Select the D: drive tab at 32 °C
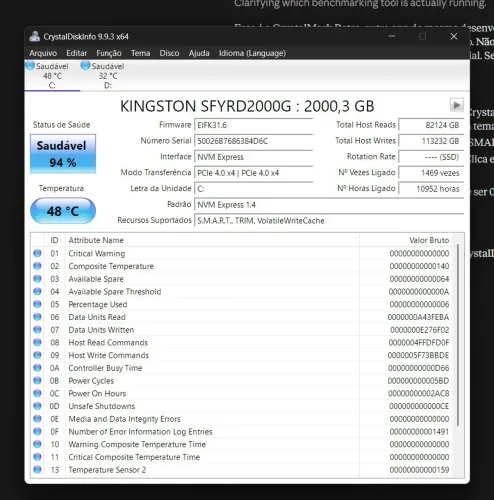 pos(108,76)
